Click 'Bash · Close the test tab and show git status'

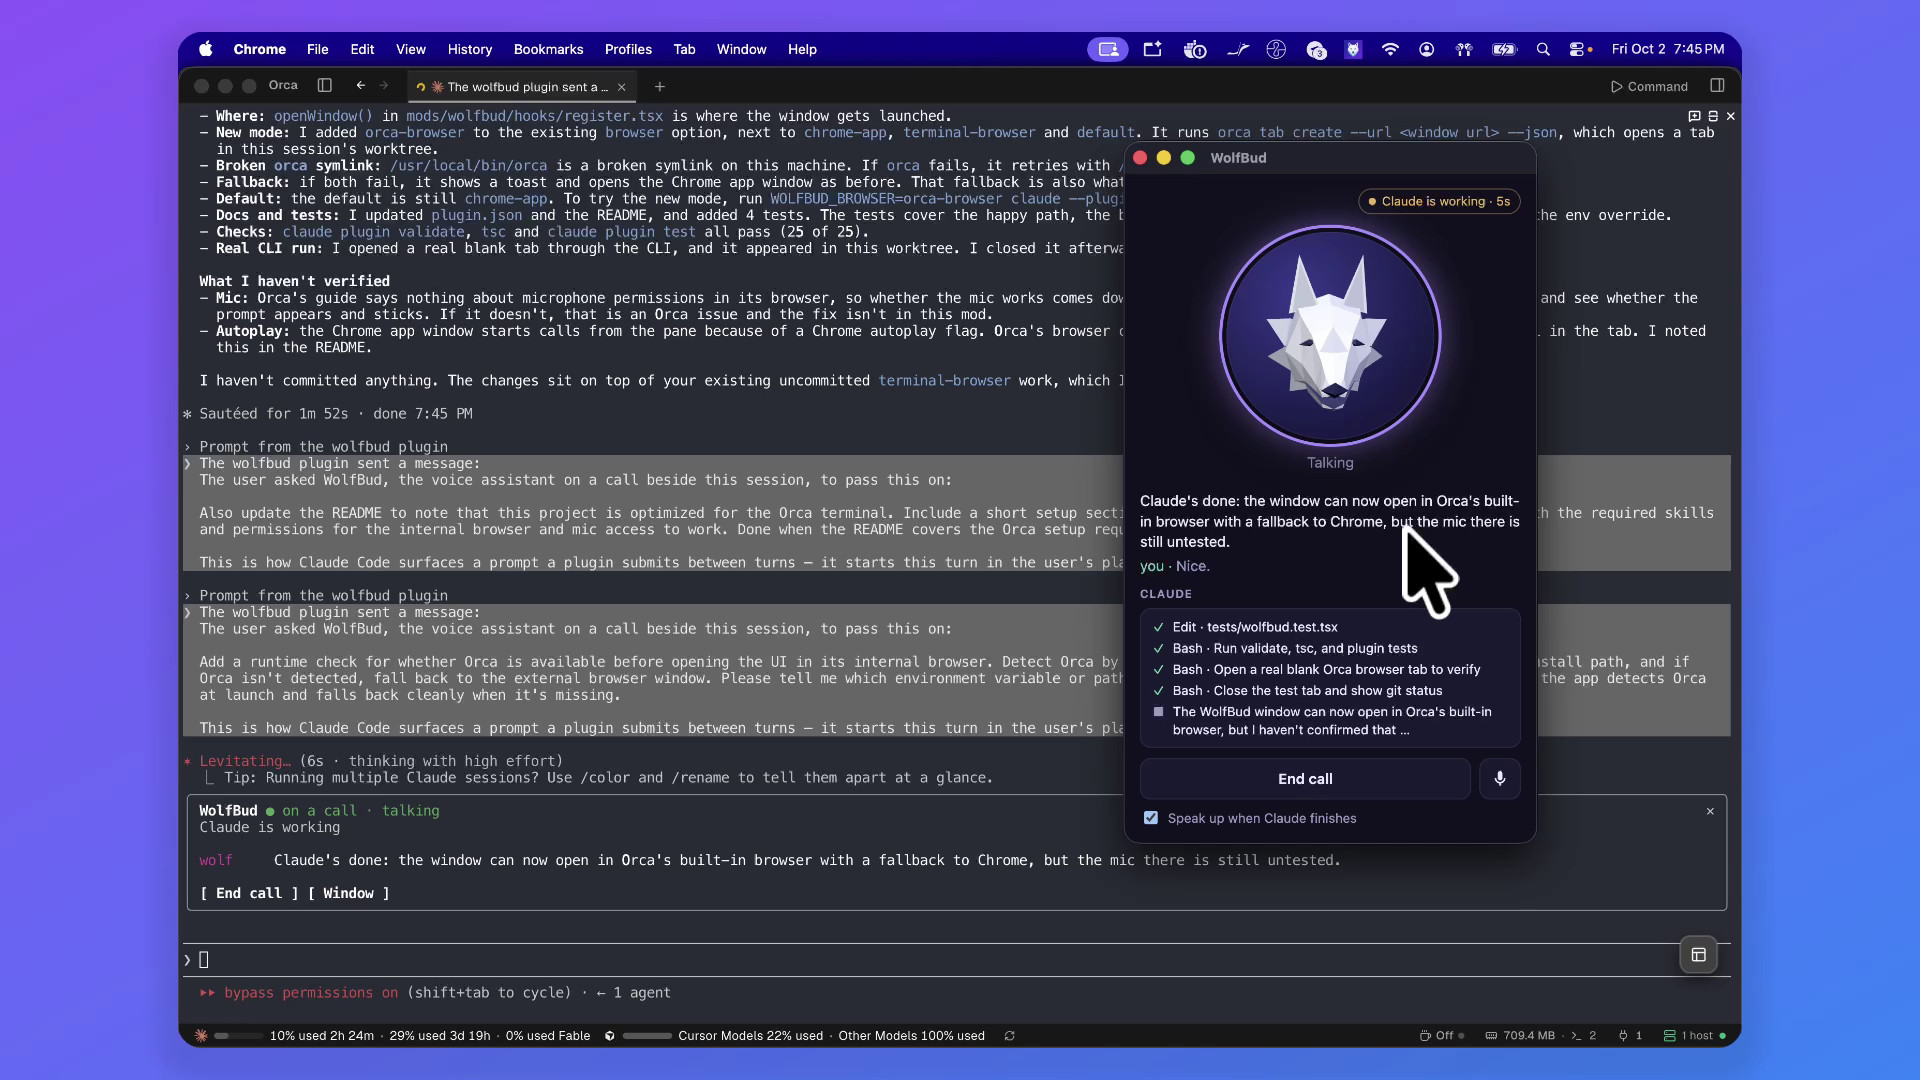[x=1307, y=690]
